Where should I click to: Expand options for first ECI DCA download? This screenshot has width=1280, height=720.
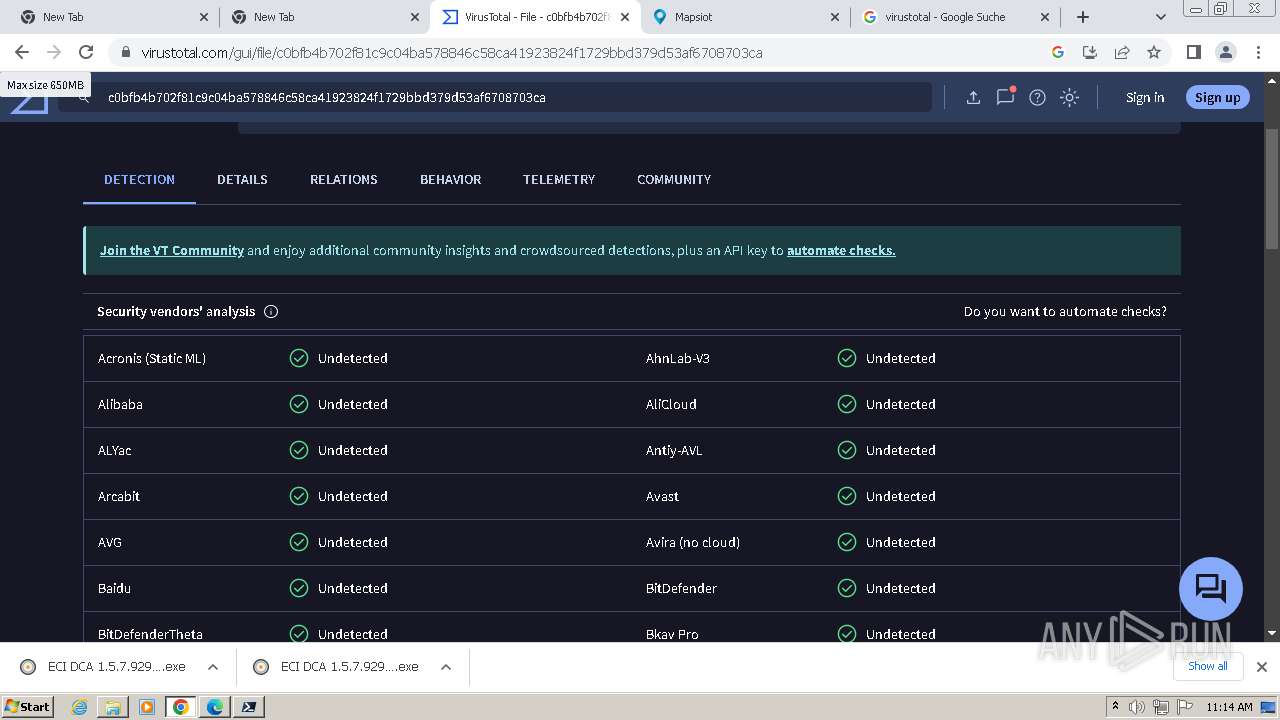[213, 667]
